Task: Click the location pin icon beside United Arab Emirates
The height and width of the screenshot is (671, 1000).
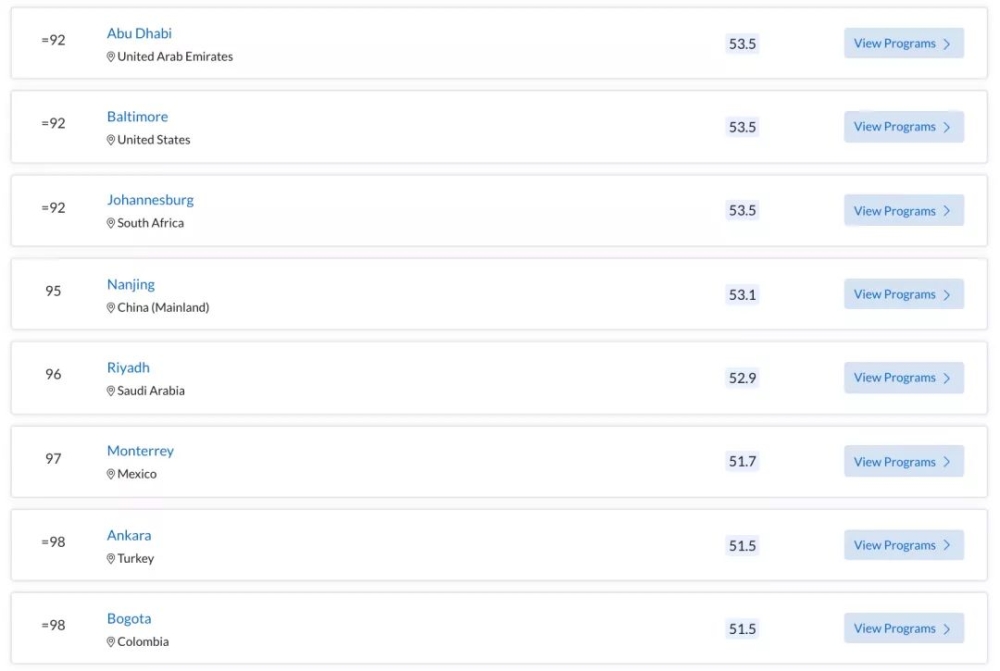Action: (x=110, y=57)
